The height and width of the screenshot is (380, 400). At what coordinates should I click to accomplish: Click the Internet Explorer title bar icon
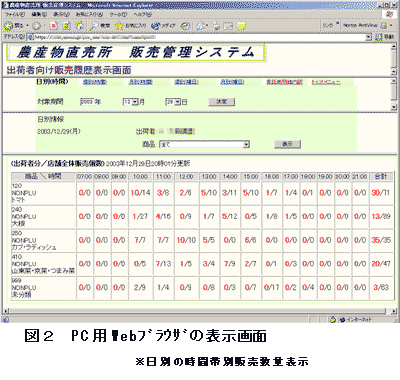coord(6,5)
